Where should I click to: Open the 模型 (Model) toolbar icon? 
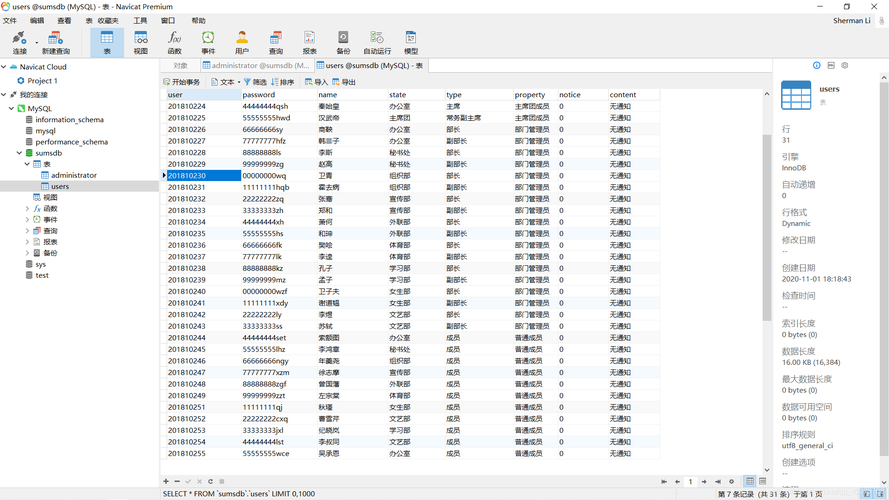click(x=411, y=43)
